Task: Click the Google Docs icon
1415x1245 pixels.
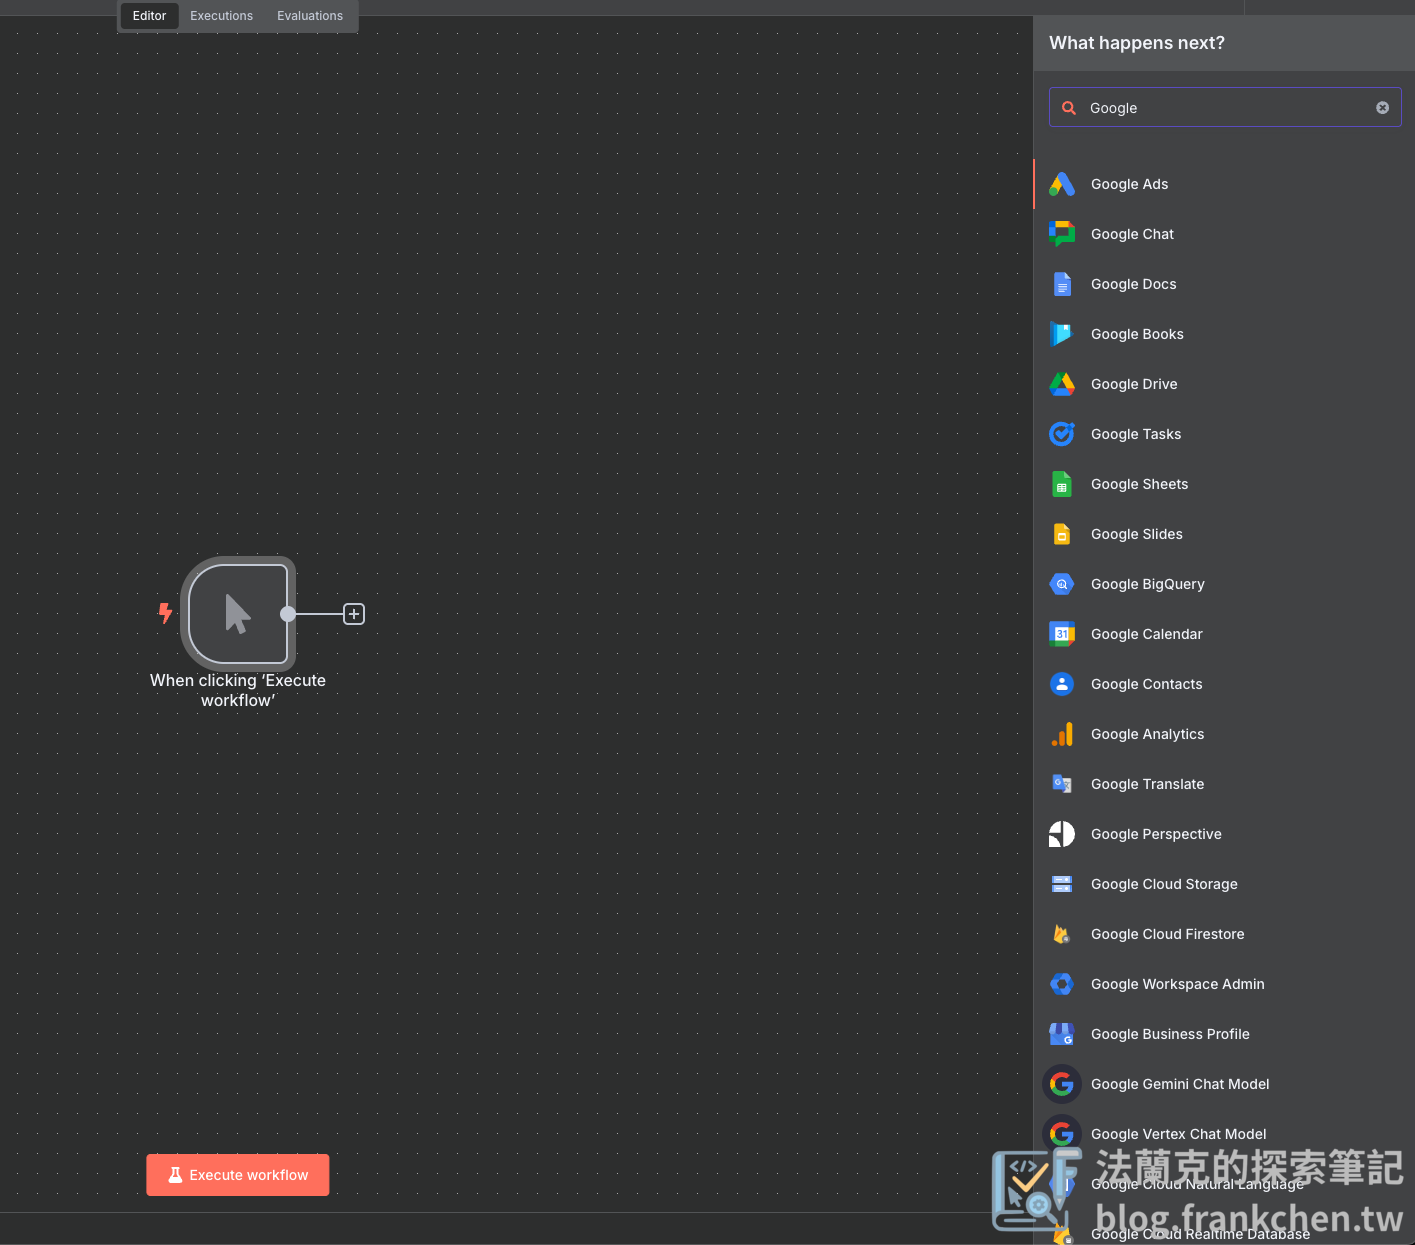Action: [x=1062, y=284]
